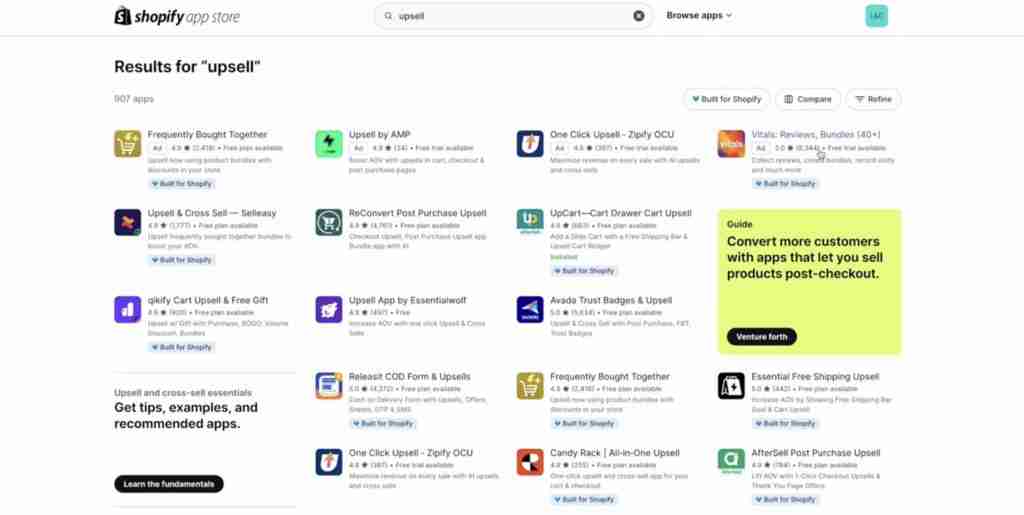Open the yellow Guide card headline
1024x515 pixels.
tap(805, 257)
